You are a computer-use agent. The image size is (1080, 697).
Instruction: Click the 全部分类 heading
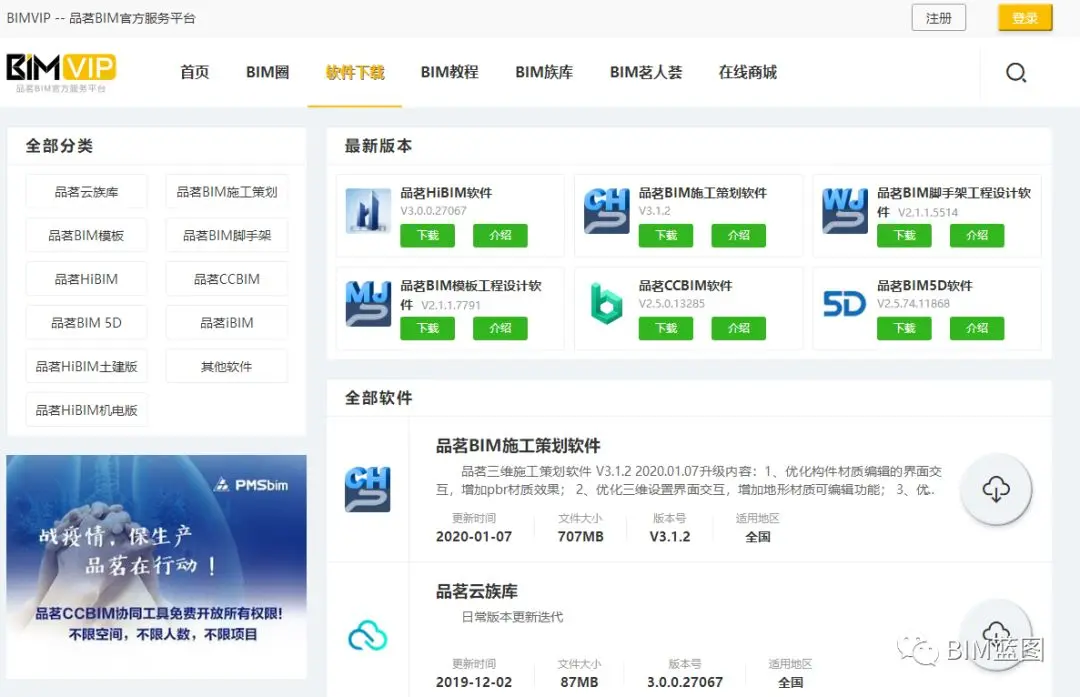coord(59,145)
